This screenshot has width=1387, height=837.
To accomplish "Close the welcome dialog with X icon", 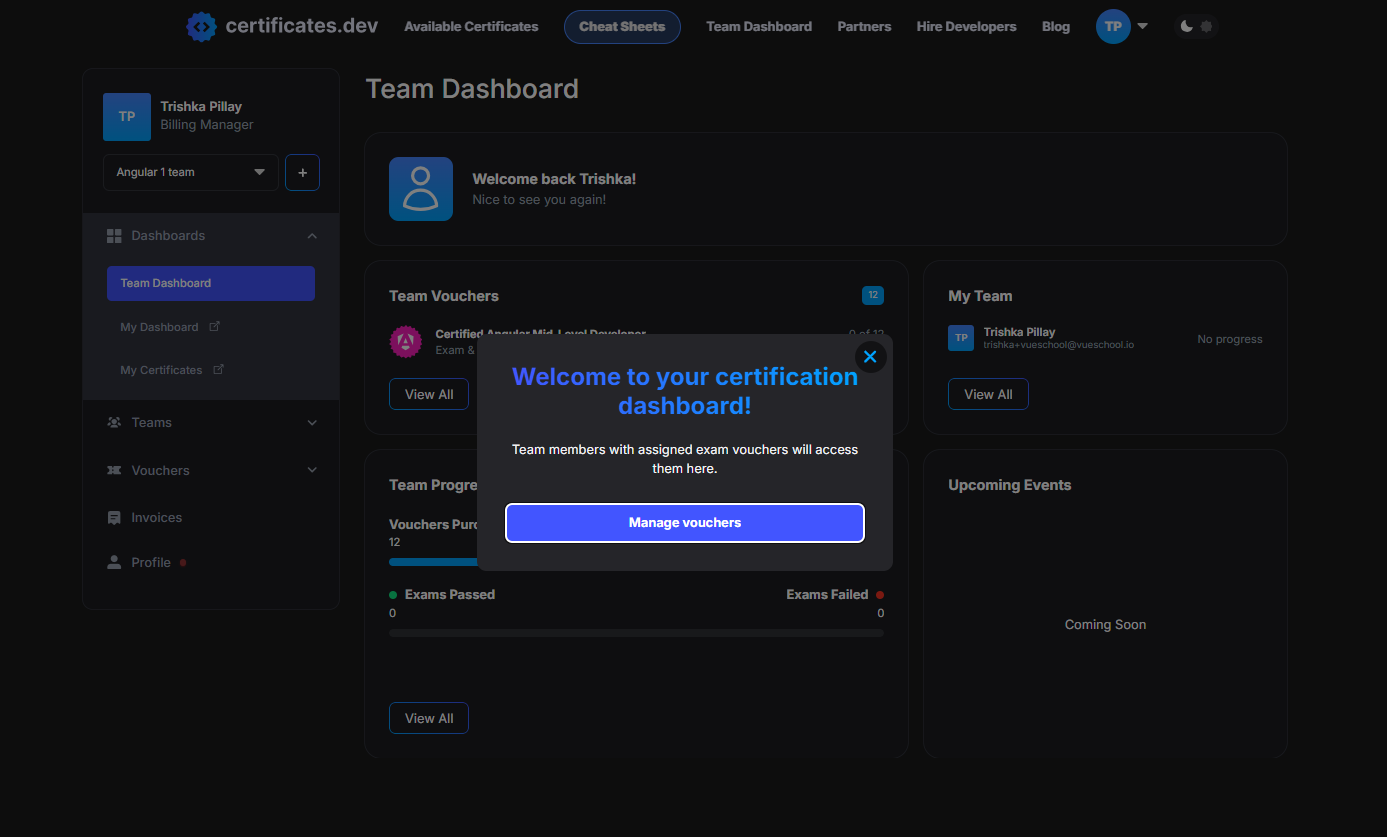I will [x=870, y=357].
